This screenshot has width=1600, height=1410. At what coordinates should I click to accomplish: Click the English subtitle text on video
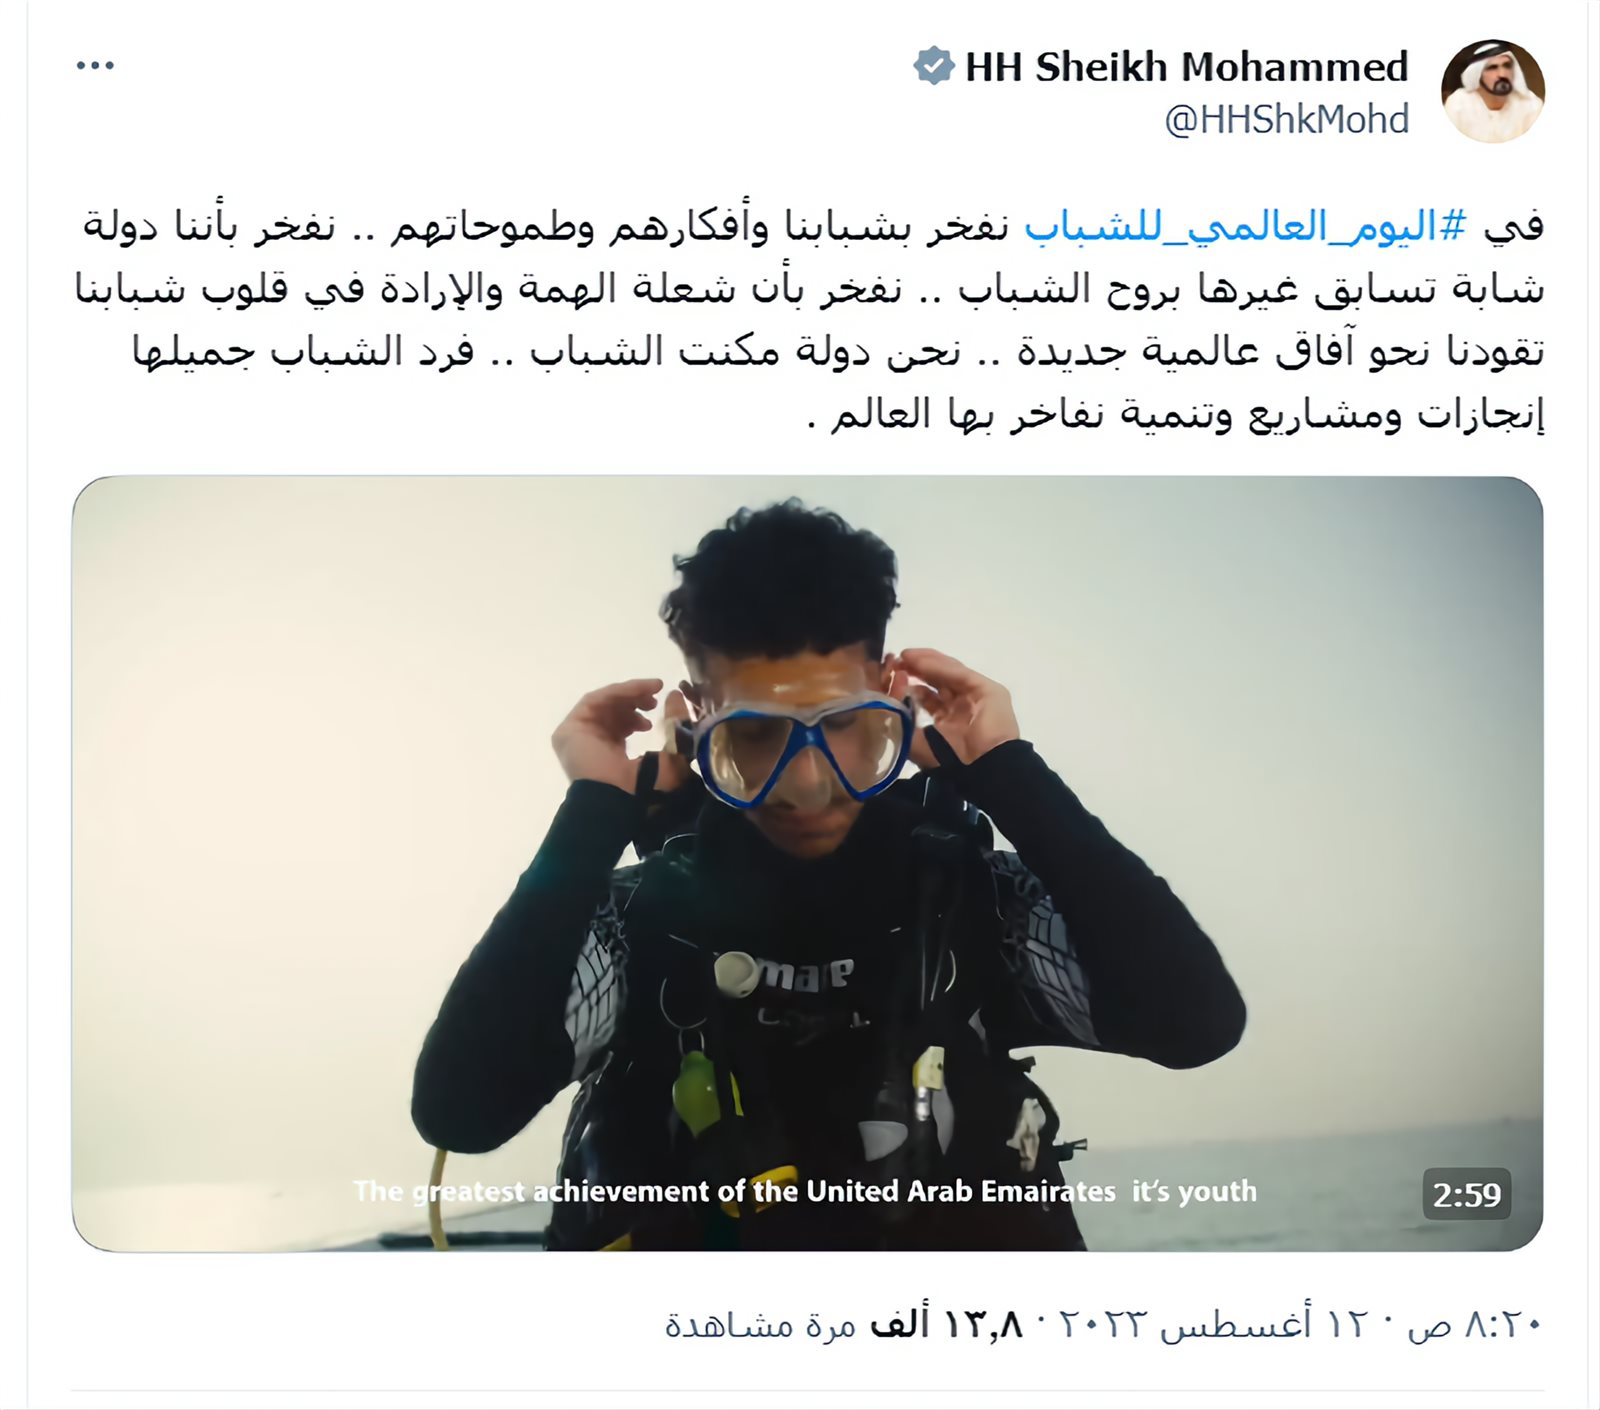point(804,1191)
